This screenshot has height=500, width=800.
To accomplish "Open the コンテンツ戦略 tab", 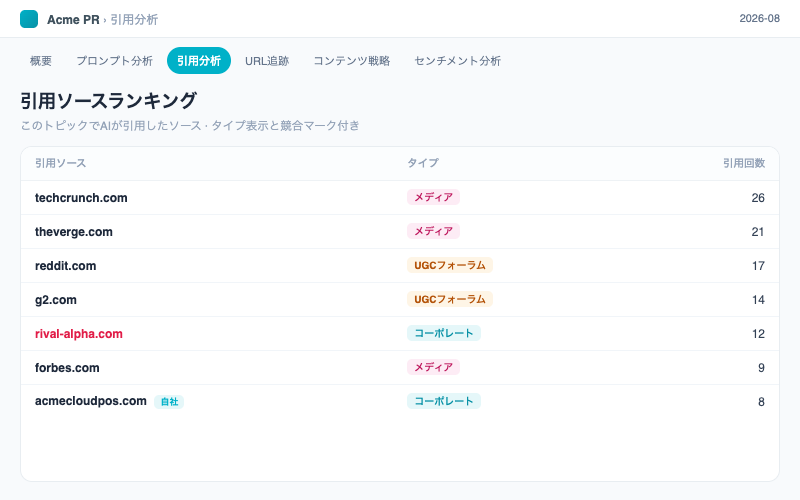I will click(x=352, y=61).
